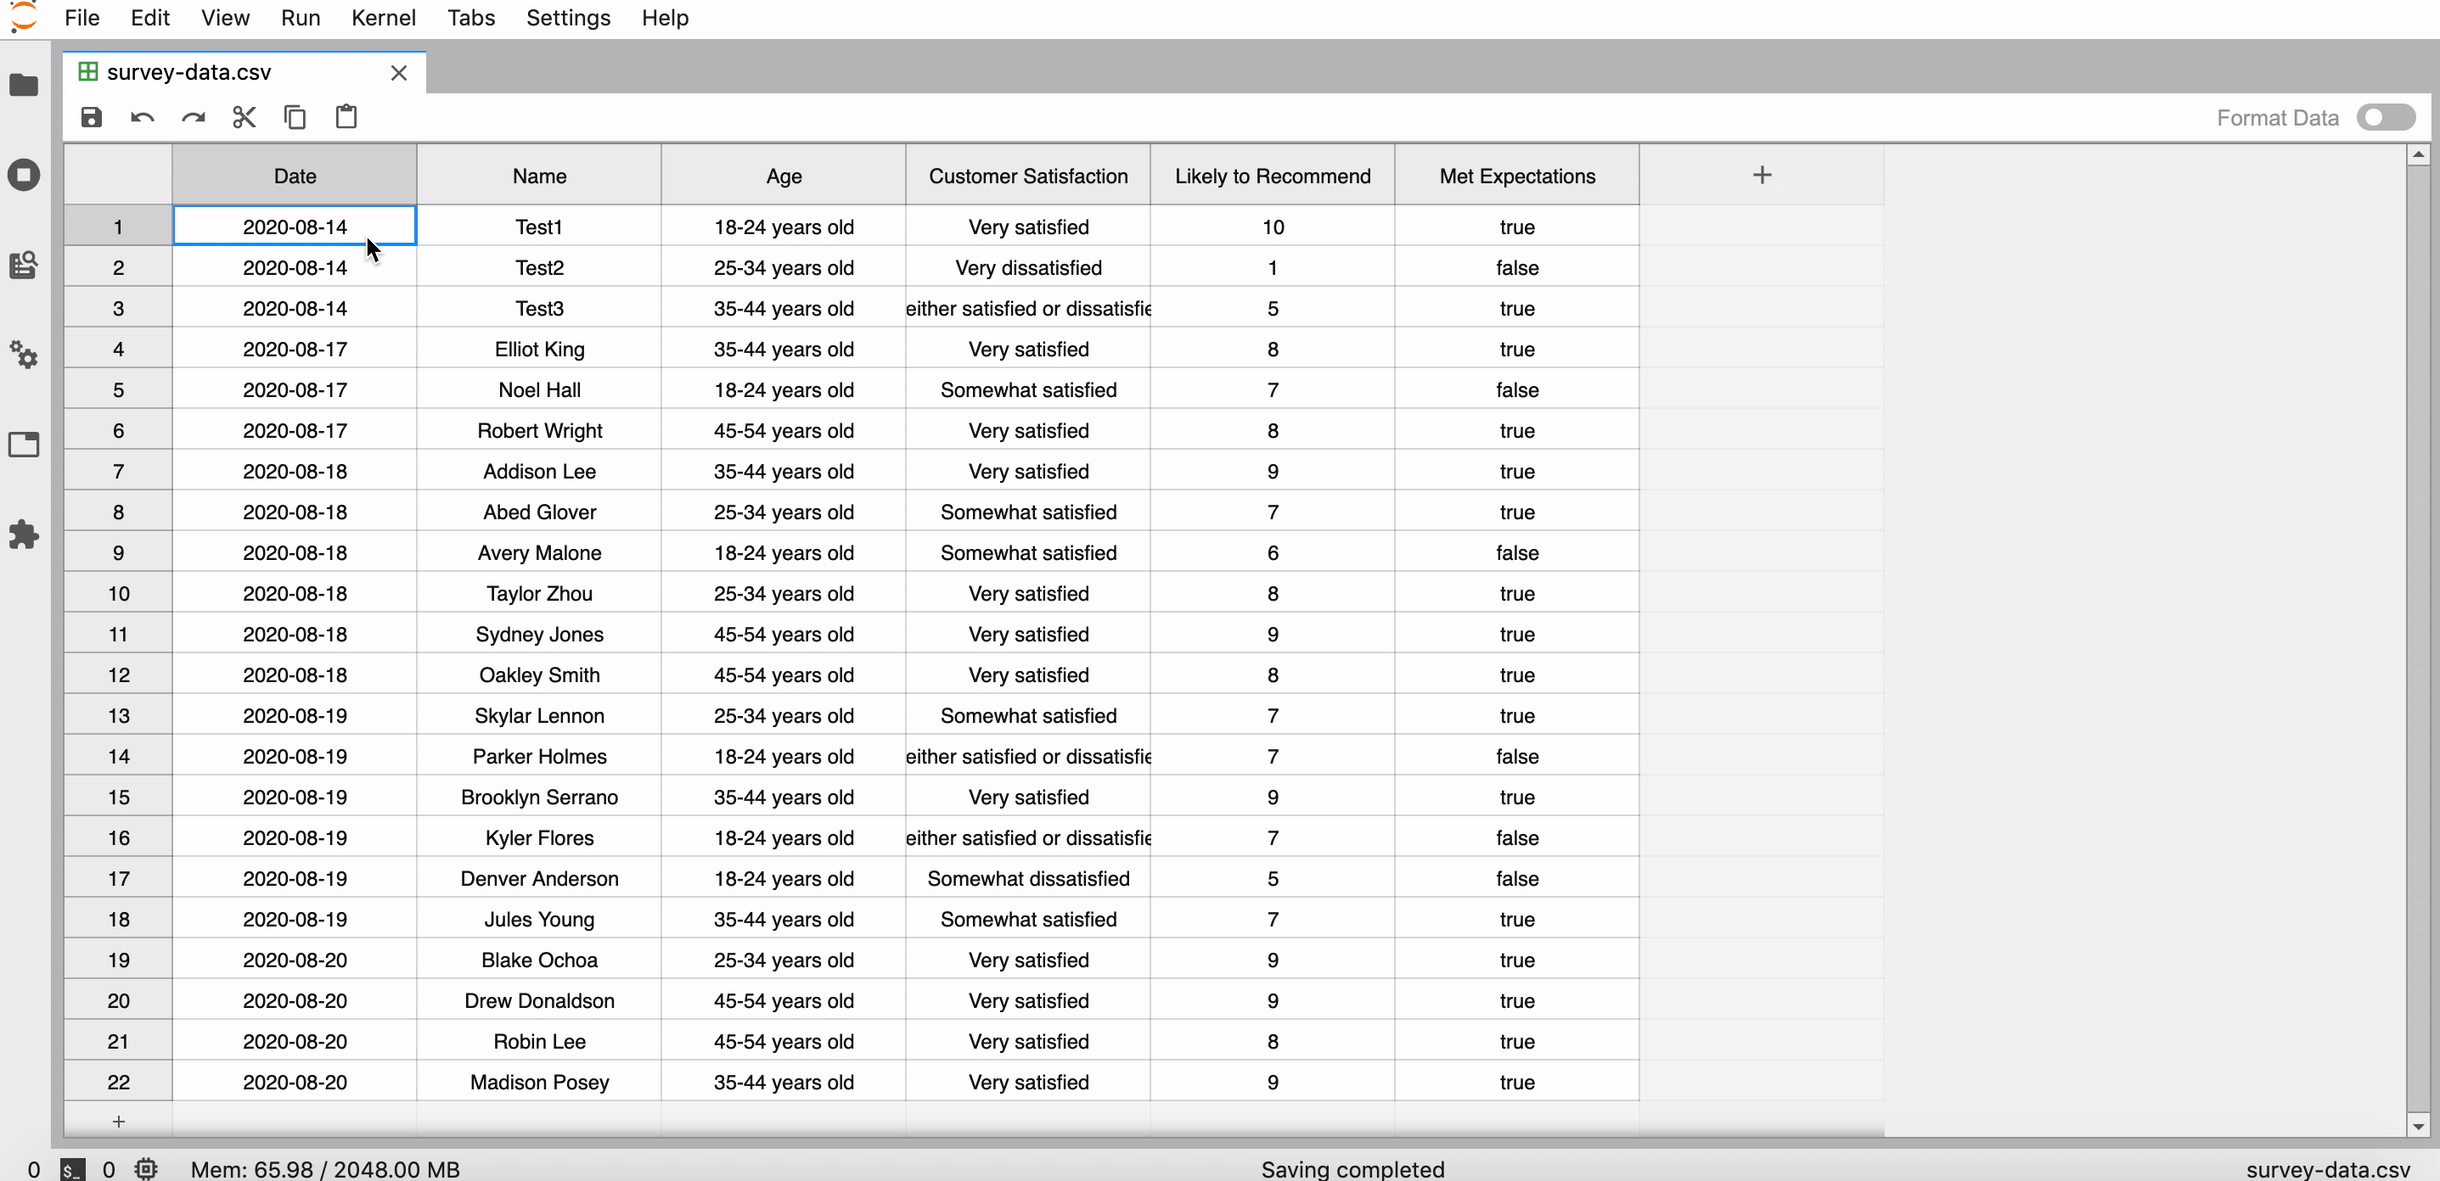The width and height of the screenshot is (2440, 1181).
Task: Click the scissors cut icon
Action: point(244,117)
